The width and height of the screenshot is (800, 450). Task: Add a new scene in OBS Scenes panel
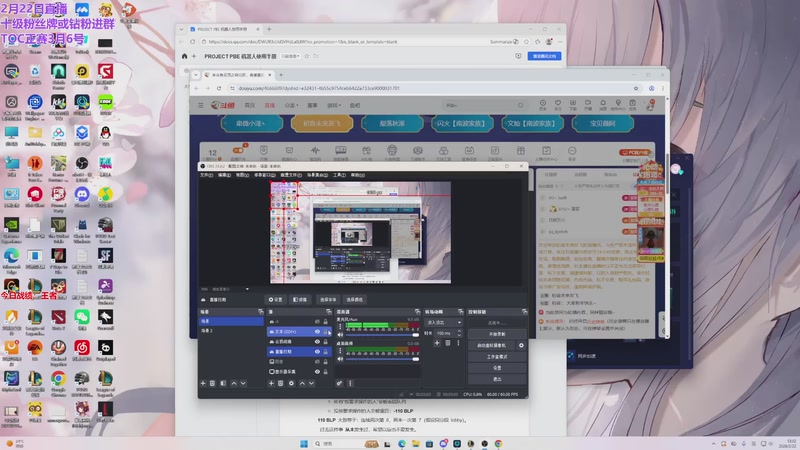[203, 383]
